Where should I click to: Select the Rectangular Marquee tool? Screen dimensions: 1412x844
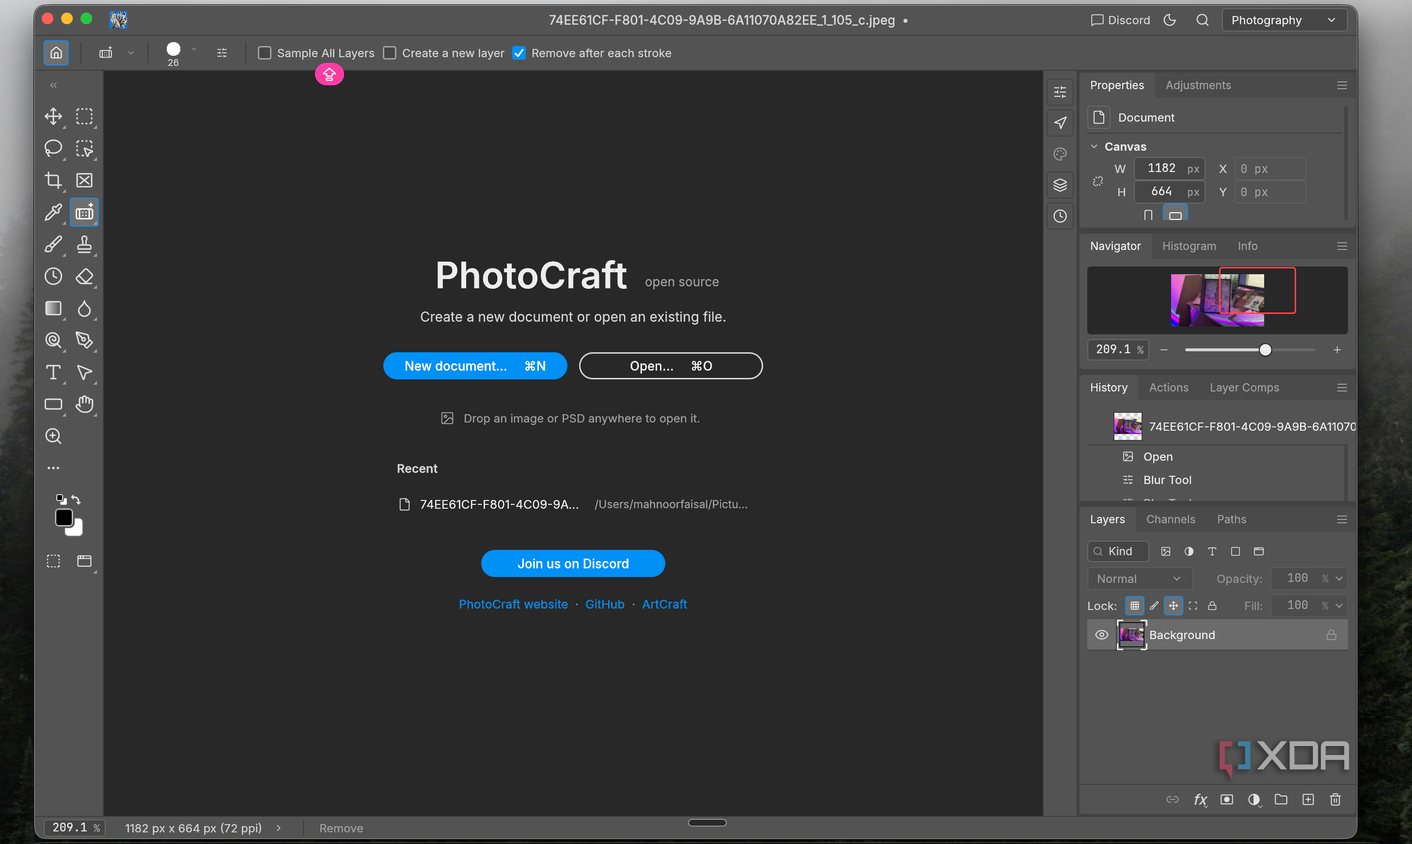coord(85,117)
